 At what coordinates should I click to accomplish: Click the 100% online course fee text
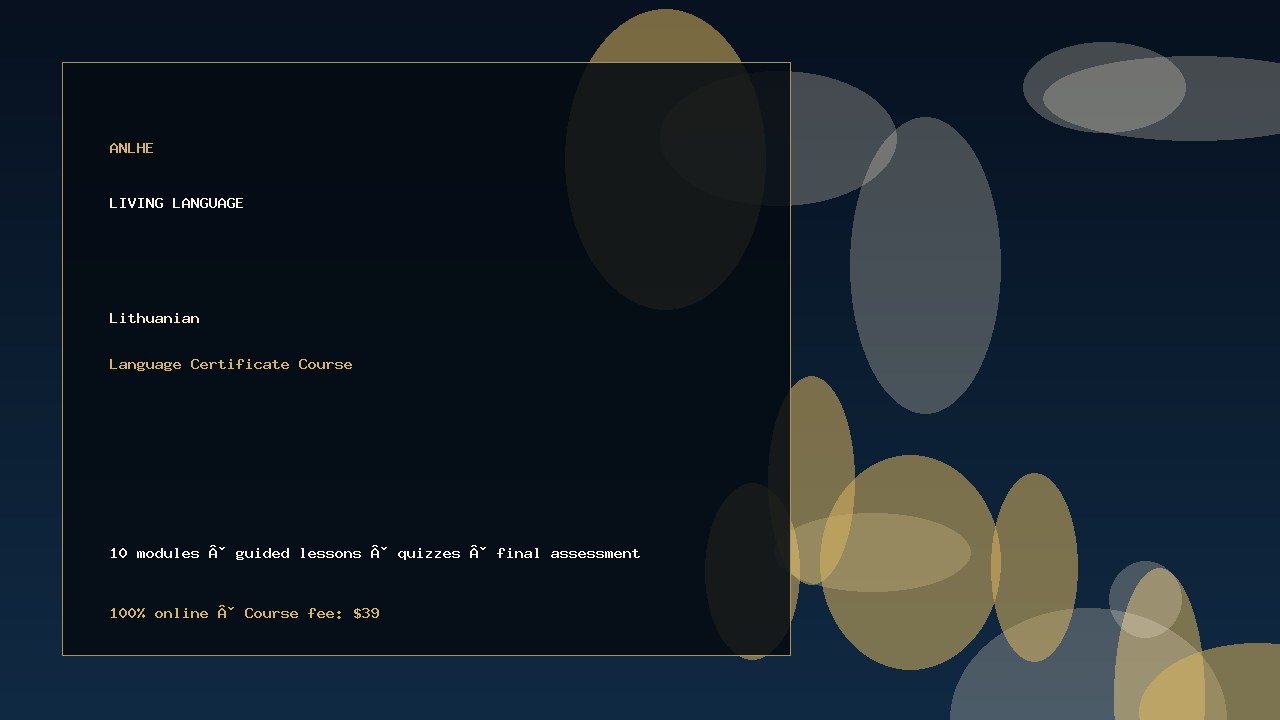point(244,613)
